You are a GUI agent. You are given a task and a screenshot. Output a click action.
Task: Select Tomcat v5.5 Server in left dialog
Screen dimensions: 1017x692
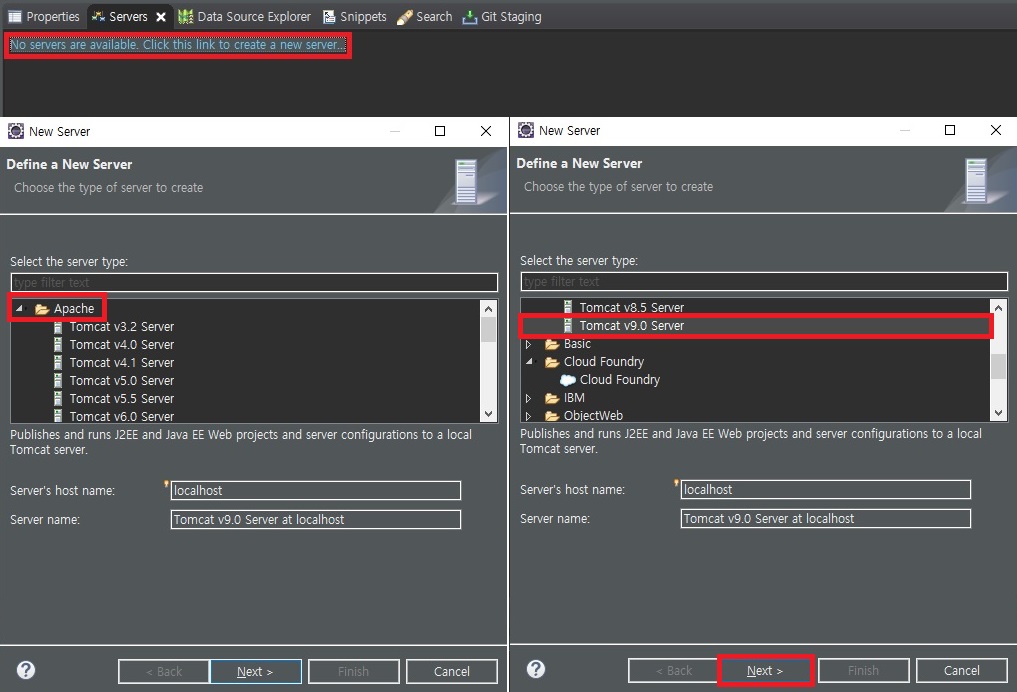[121, 398]
